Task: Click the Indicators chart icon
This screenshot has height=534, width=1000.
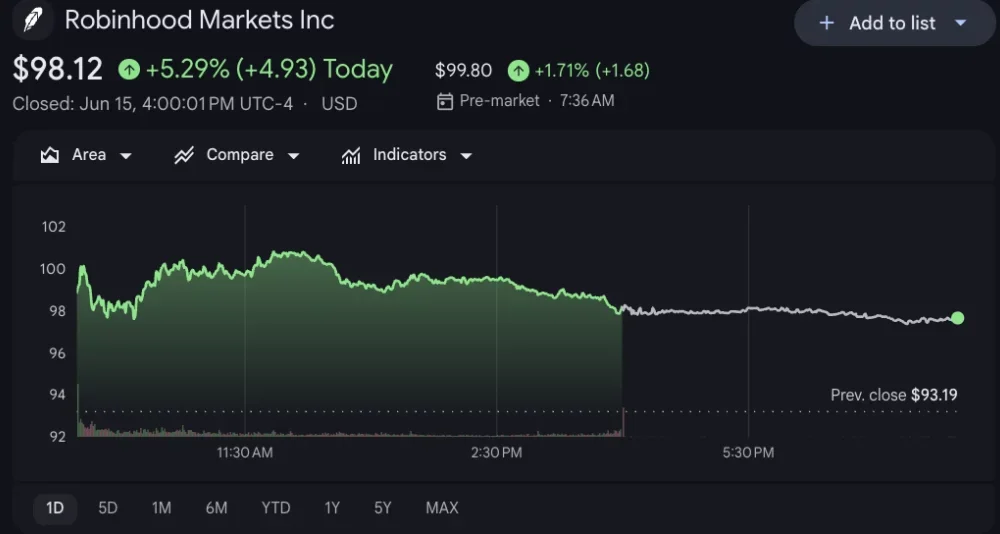Action: 351,155
